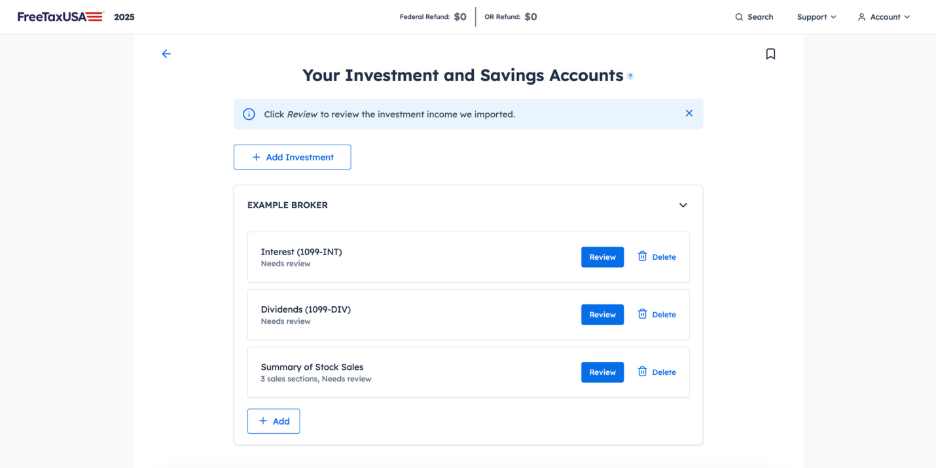Review the Interest (1099-INT) entry
This screenshot has width=936, height=468.
pyautogui.click(x=602, y=257)
